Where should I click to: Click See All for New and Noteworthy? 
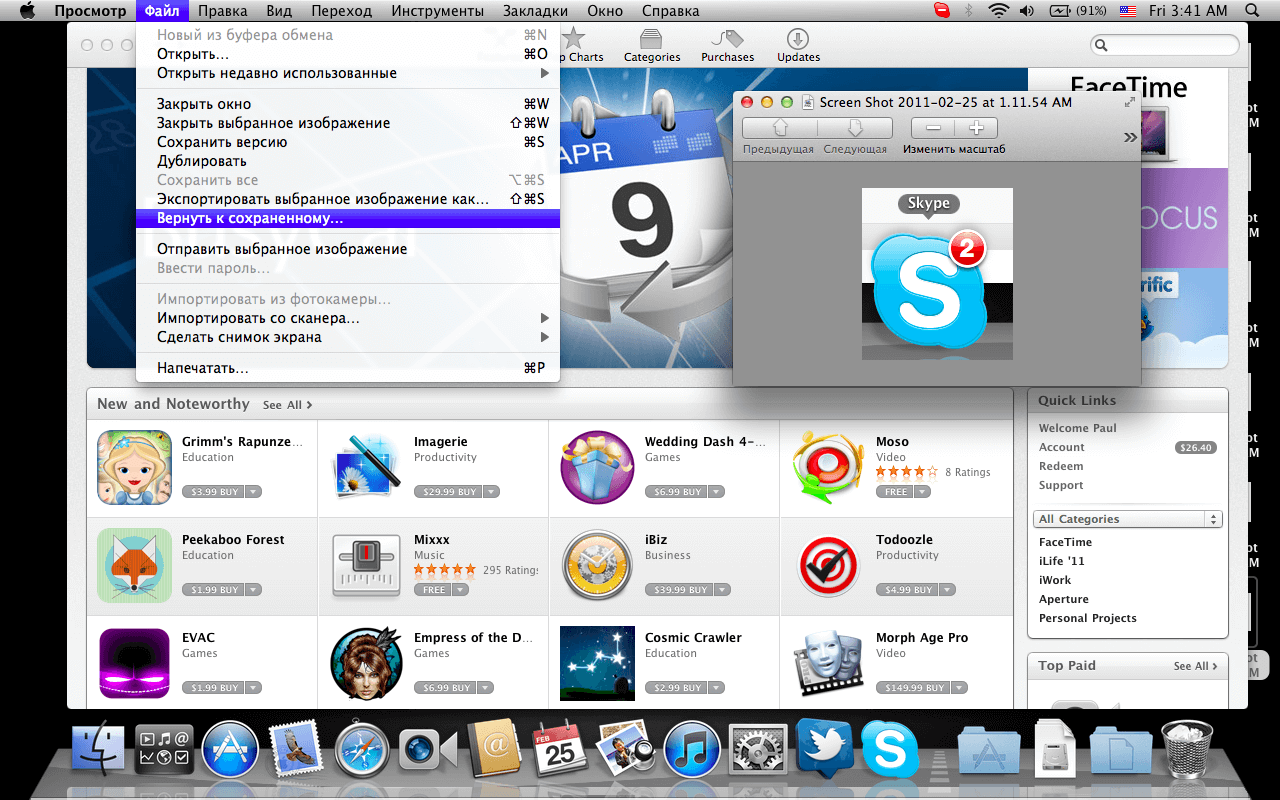click(288, 405)
